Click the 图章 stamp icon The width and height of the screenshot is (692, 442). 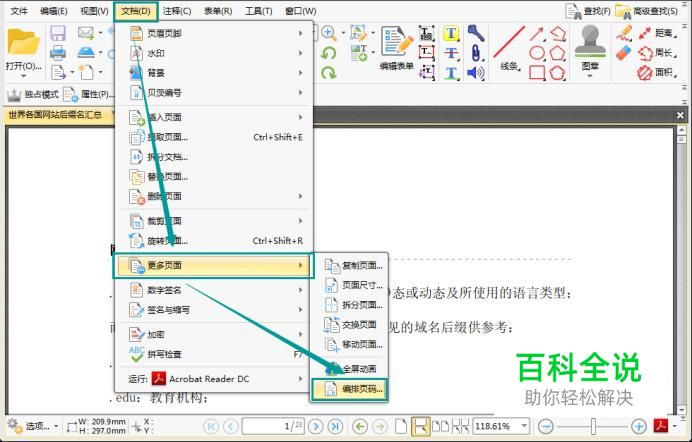coord(590,42)
